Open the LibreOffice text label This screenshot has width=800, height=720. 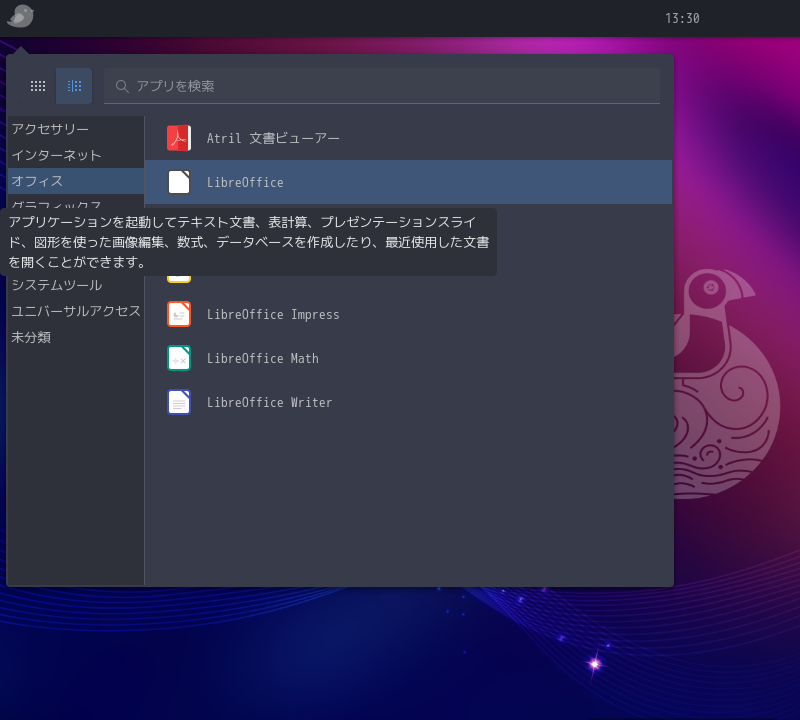point(245,182)
